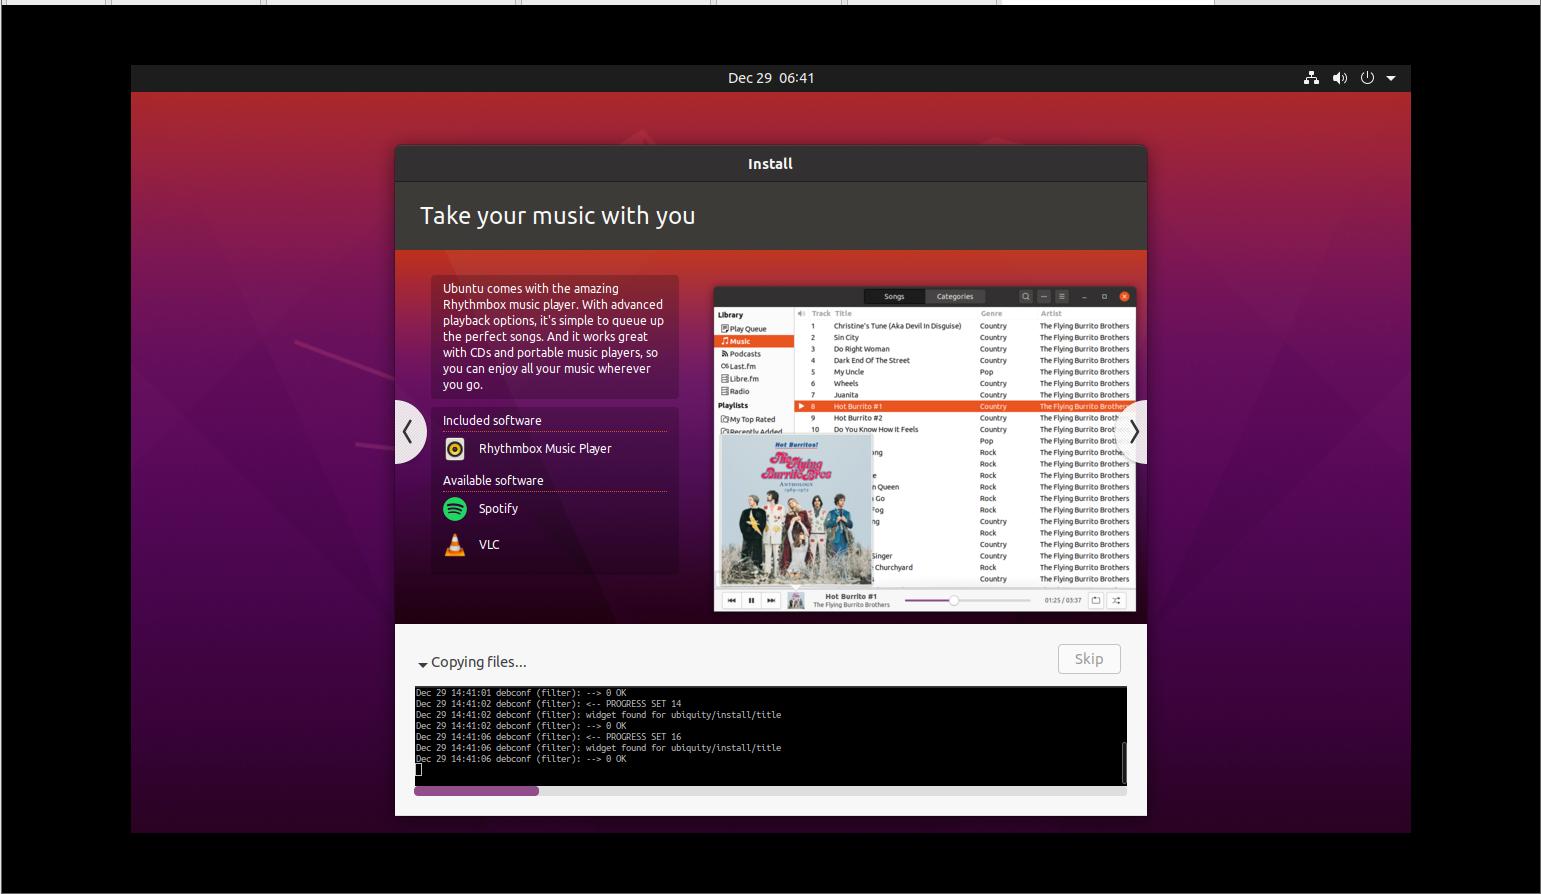Select Music in the Rhythmbox library sidebar
1541x894 pixels.
click(x=740, y=342)
